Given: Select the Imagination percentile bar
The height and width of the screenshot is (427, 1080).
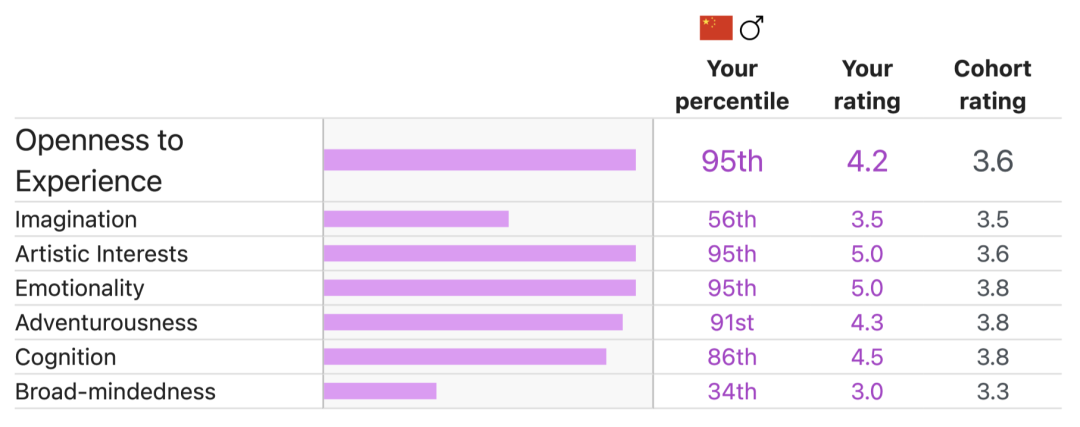Looking at the screenshot, I should point(416,219).
